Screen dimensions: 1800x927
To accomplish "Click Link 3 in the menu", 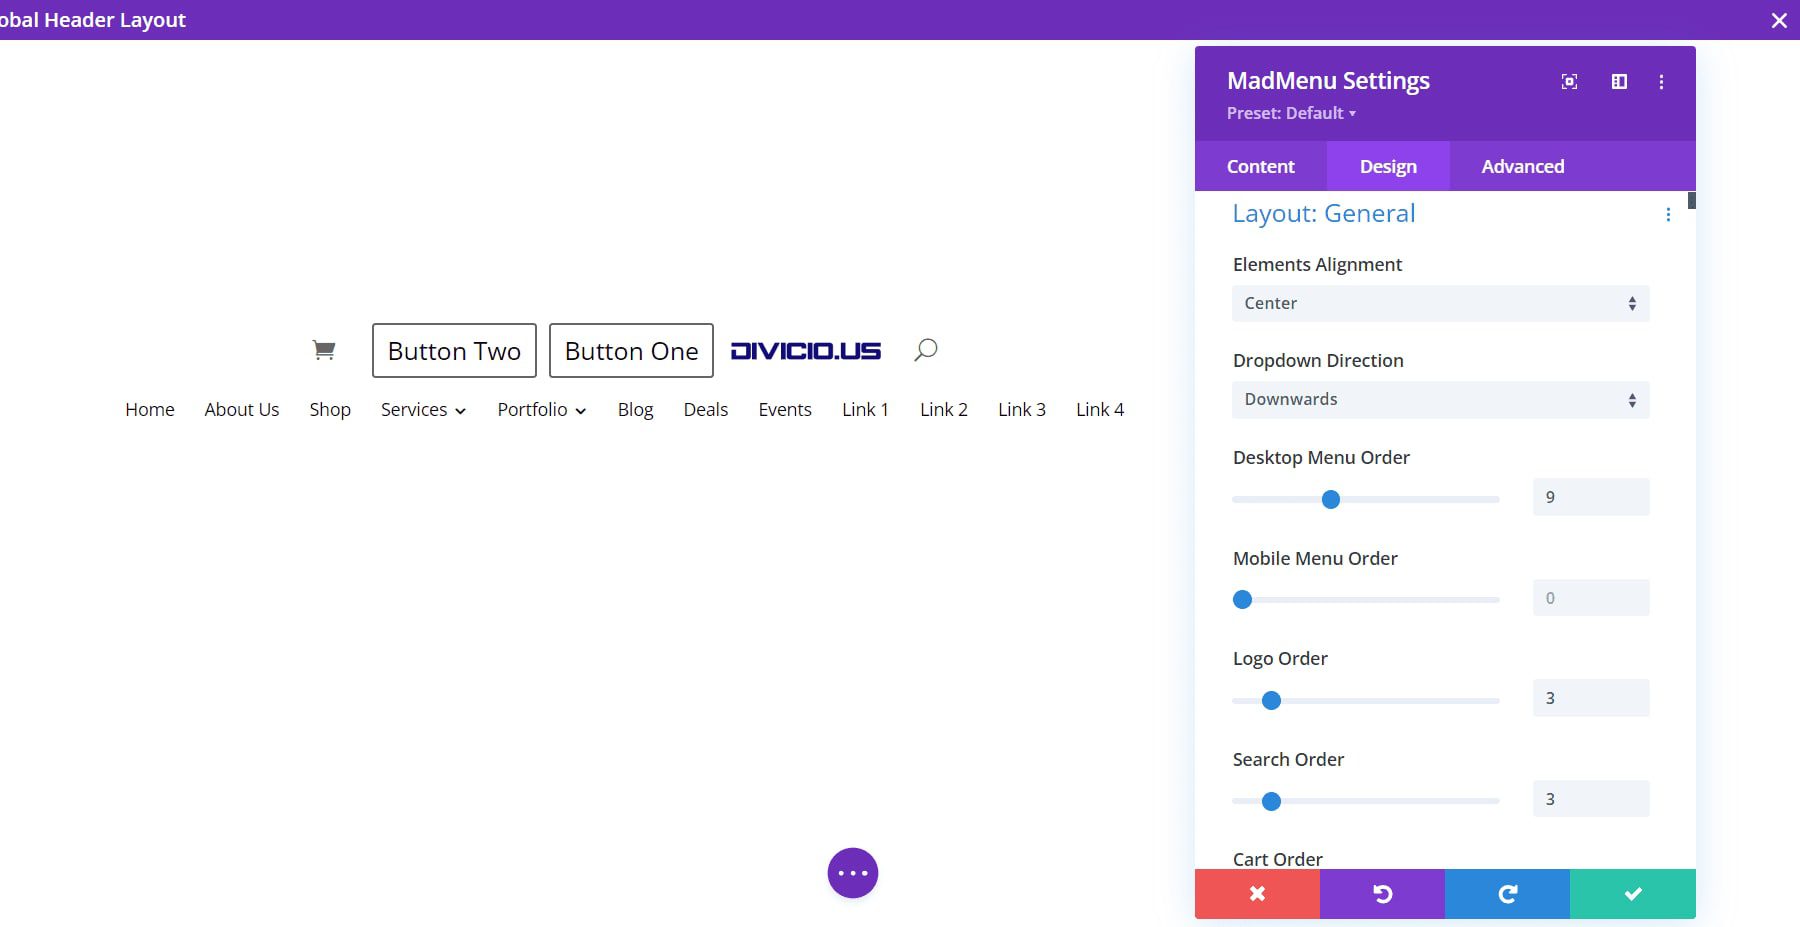I will point(1022,410).
